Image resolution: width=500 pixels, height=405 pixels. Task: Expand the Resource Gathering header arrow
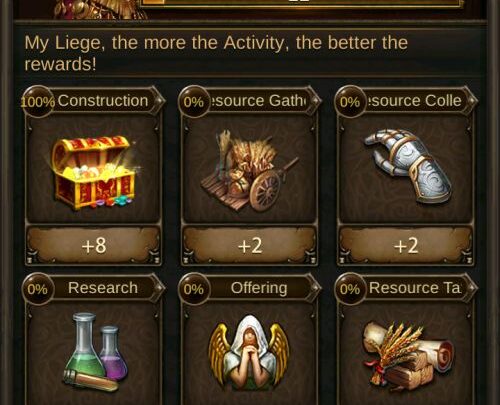(314, 100)
